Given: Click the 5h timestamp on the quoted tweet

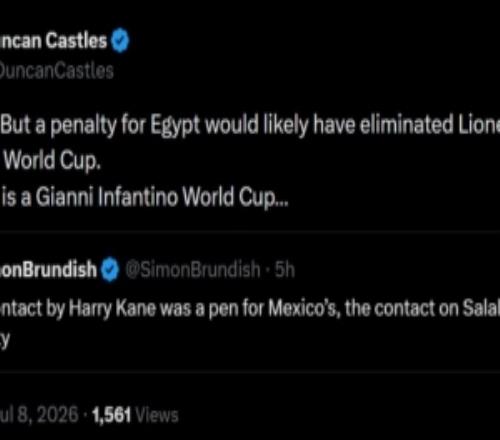Looking at the screenshot, I should click(285, 269).
